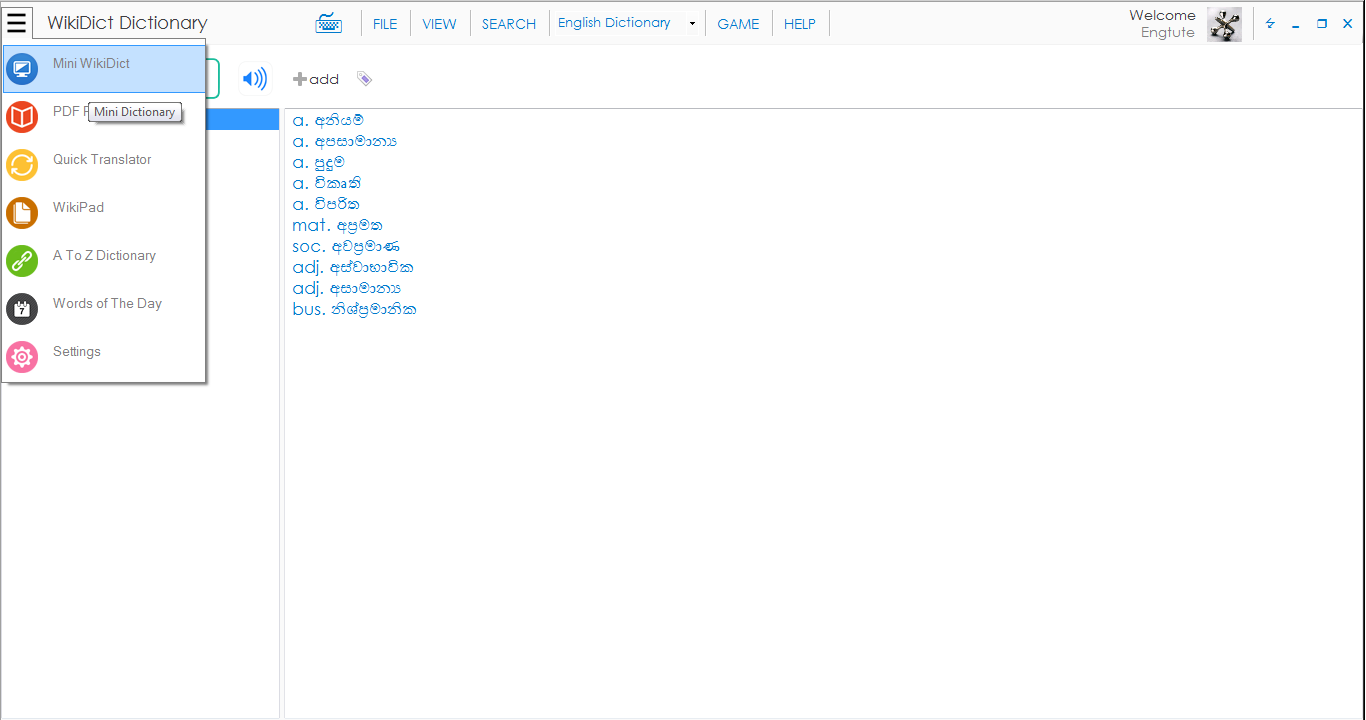Viewport: 1366px width, 720px height.
Task: Click the user avatar picture
Action: pyautogui.click(x=1224, y=24)
